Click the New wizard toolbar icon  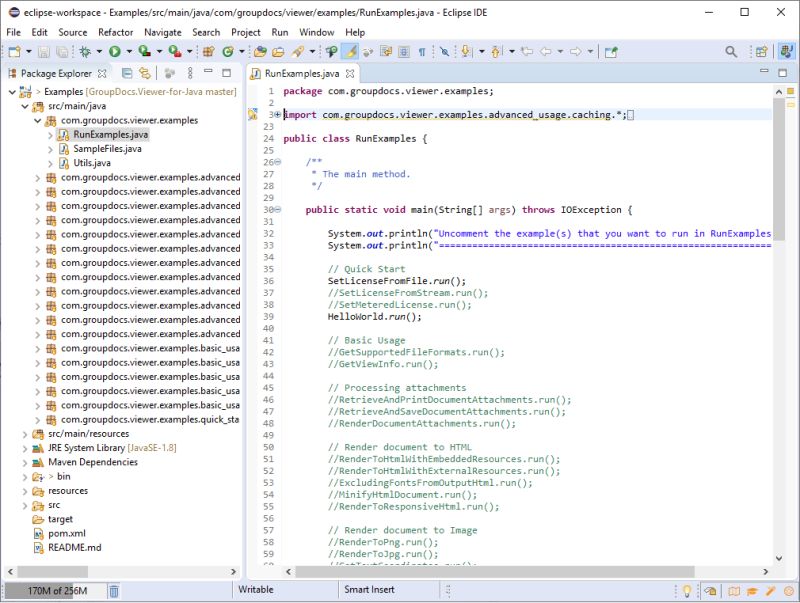pos(14,52)
